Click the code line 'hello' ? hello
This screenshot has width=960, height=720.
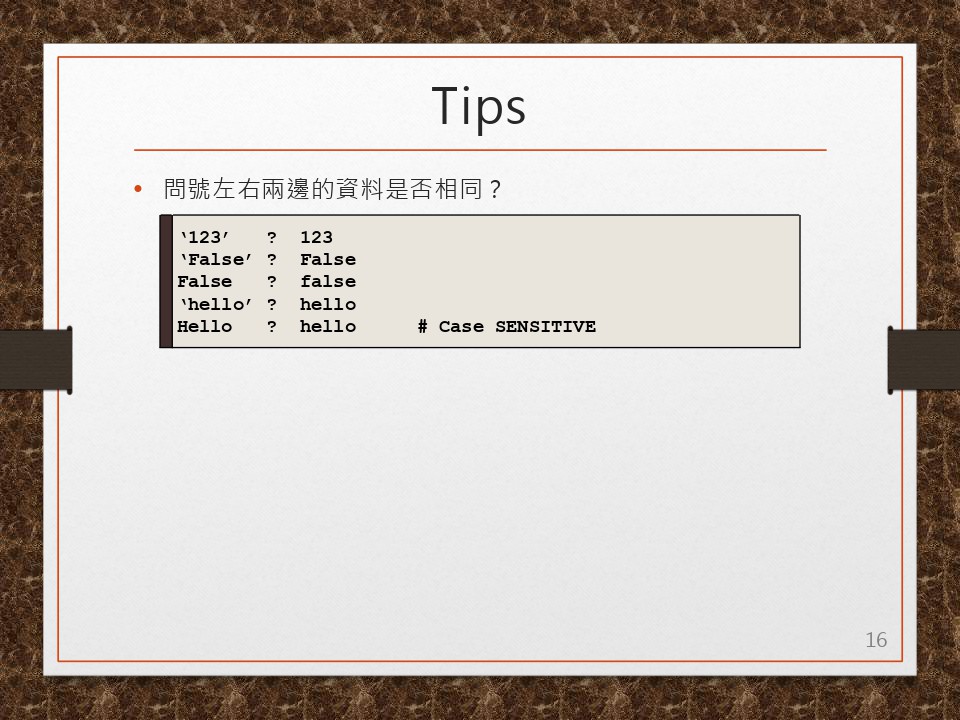(267, 304)
